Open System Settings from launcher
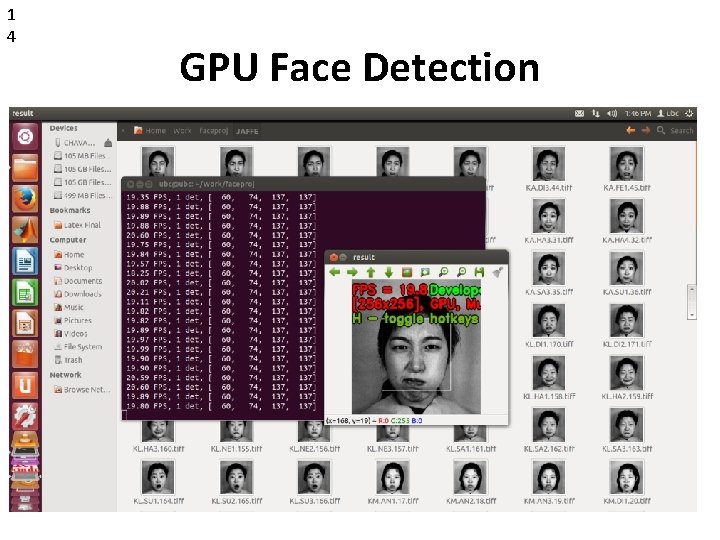 (x=25, y=416)
